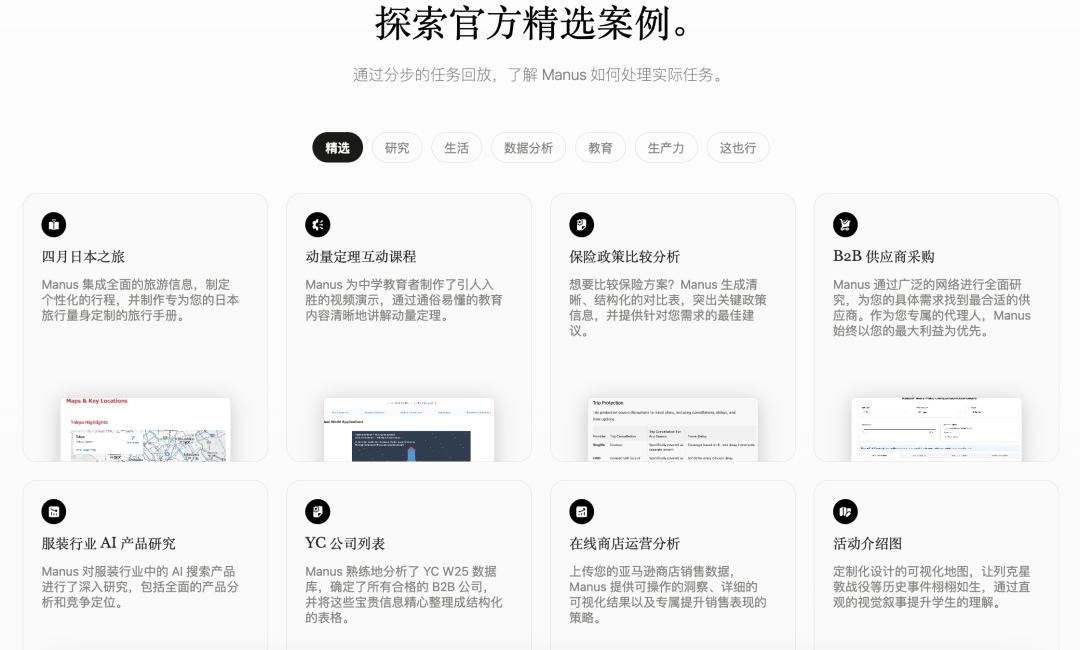Click the icon above 保险政策比较分析
The image size is (1080, 650).
(x=582, y=225)
